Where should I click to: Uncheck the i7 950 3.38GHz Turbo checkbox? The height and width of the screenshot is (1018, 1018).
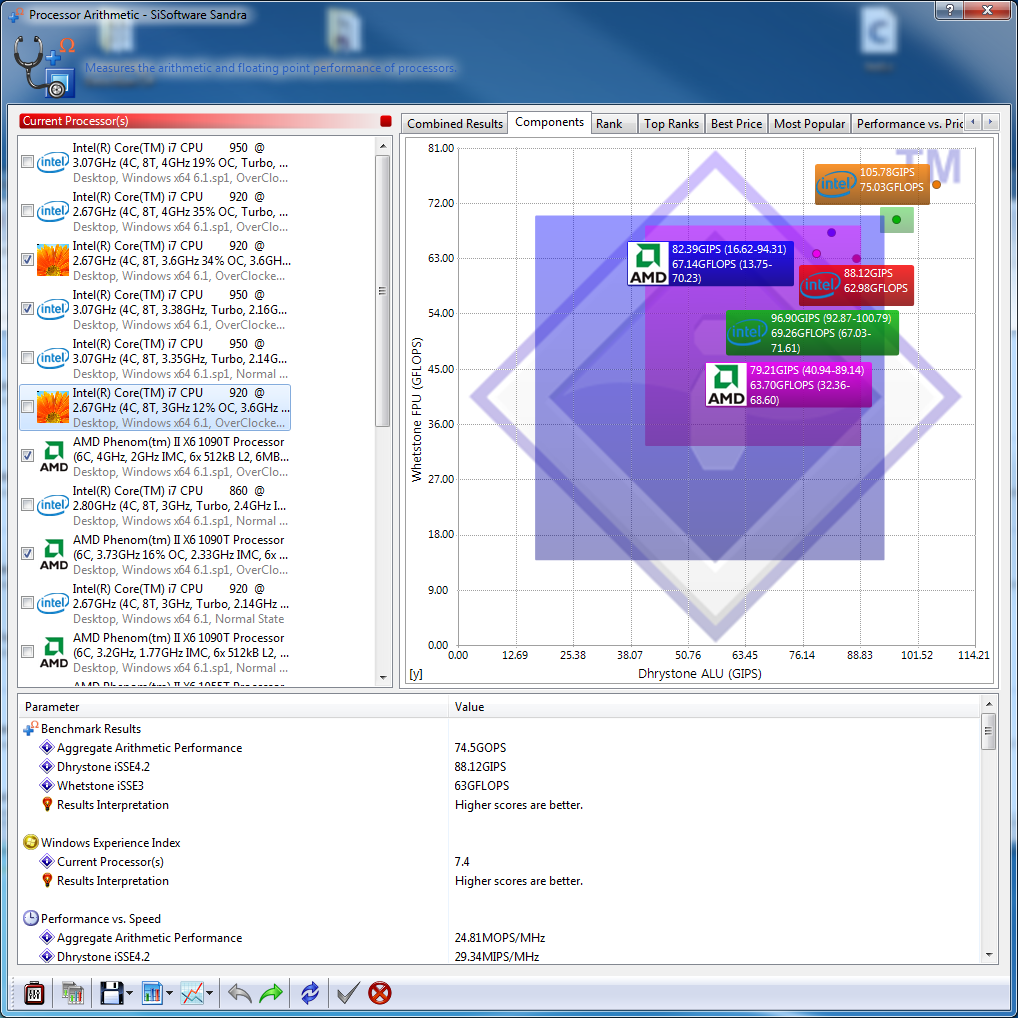27,309
